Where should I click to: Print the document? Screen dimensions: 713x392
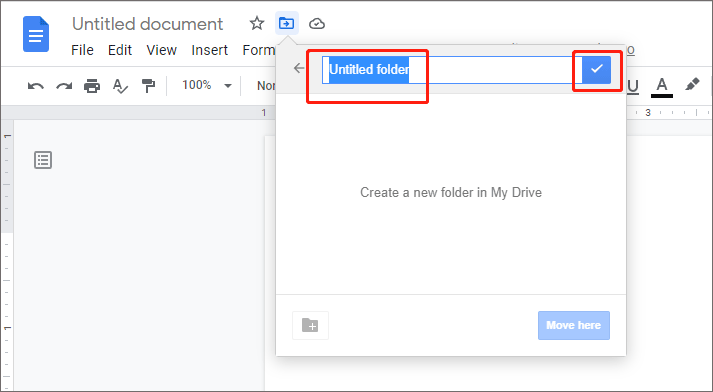[x=92, y=85]
